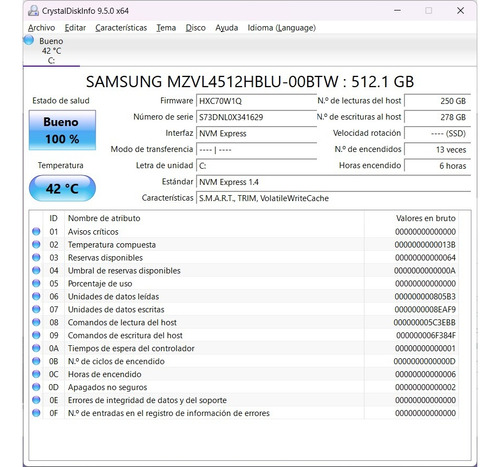Close the CrystalDiskInfo window
Viewport: 500px width, 467px height.
(460, 11)
